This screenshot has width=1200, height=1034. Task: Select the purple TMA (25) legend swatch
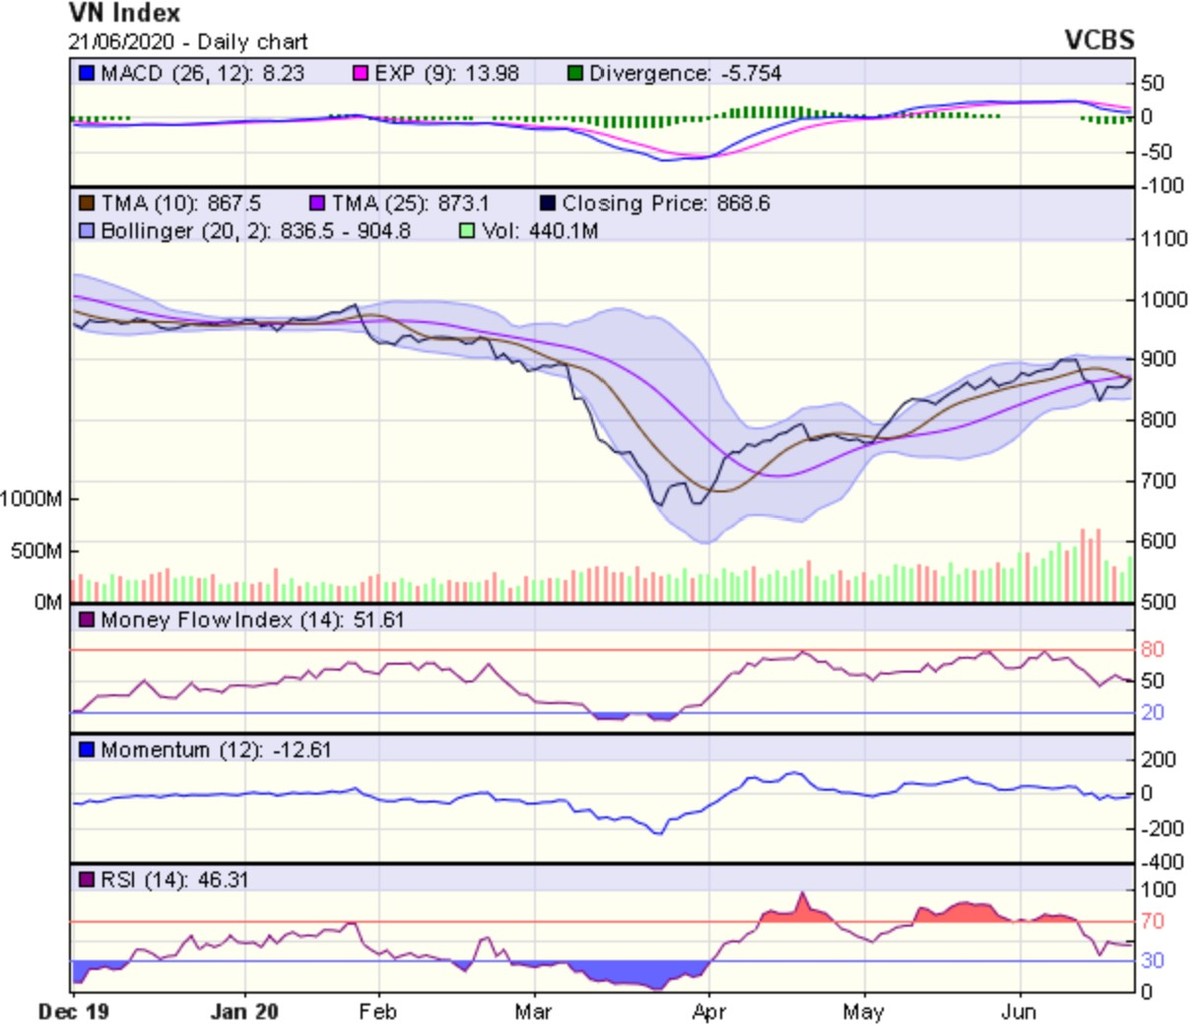tap(318, 204)
